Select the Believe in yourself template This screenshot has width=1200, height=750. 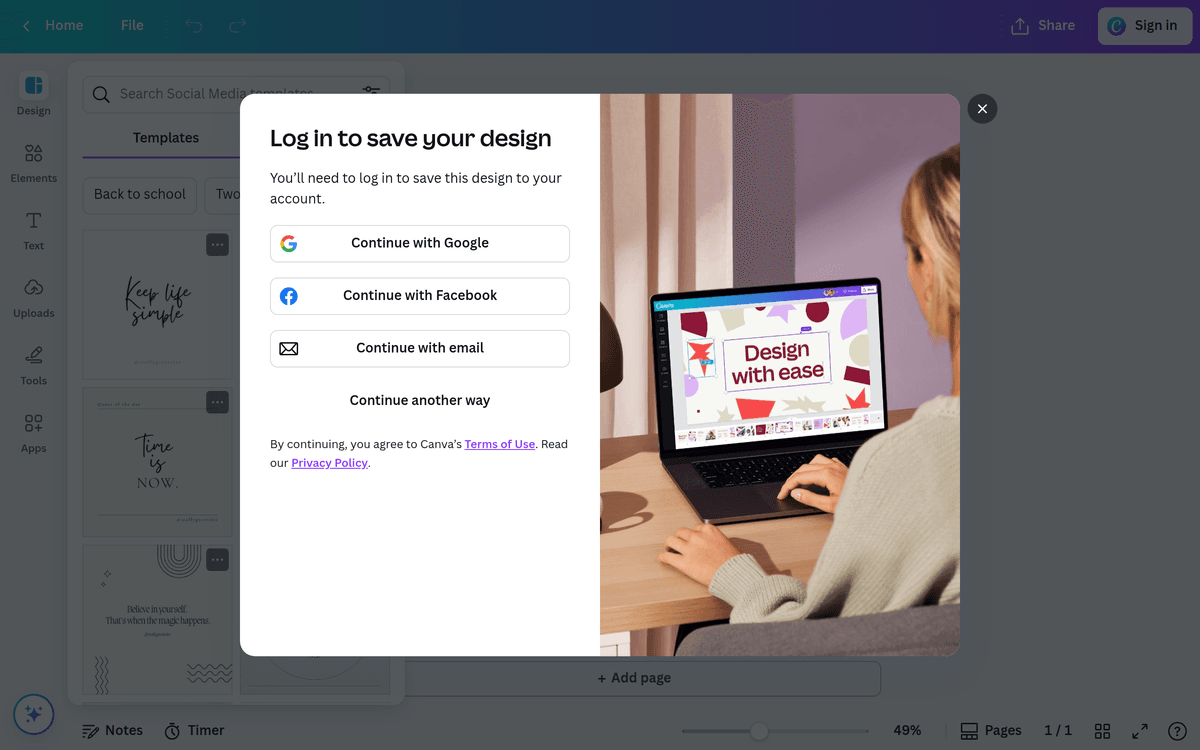(x=157, y=620)
